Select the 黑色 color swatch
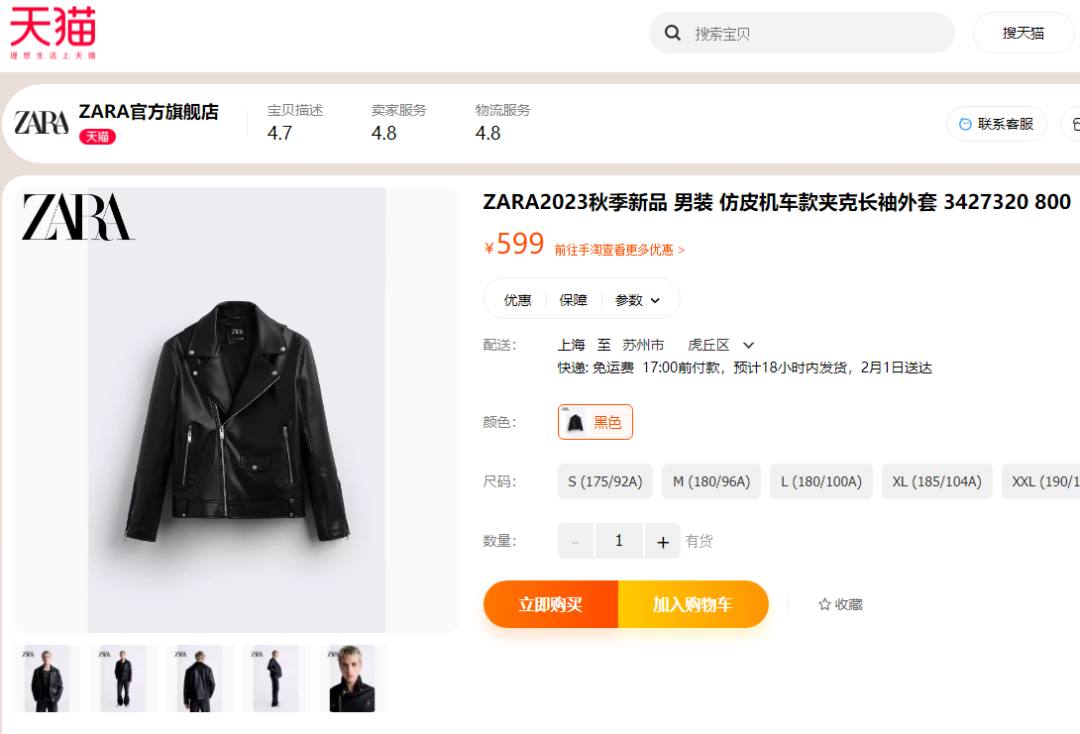1080x734 pixels. click(595, 422)
